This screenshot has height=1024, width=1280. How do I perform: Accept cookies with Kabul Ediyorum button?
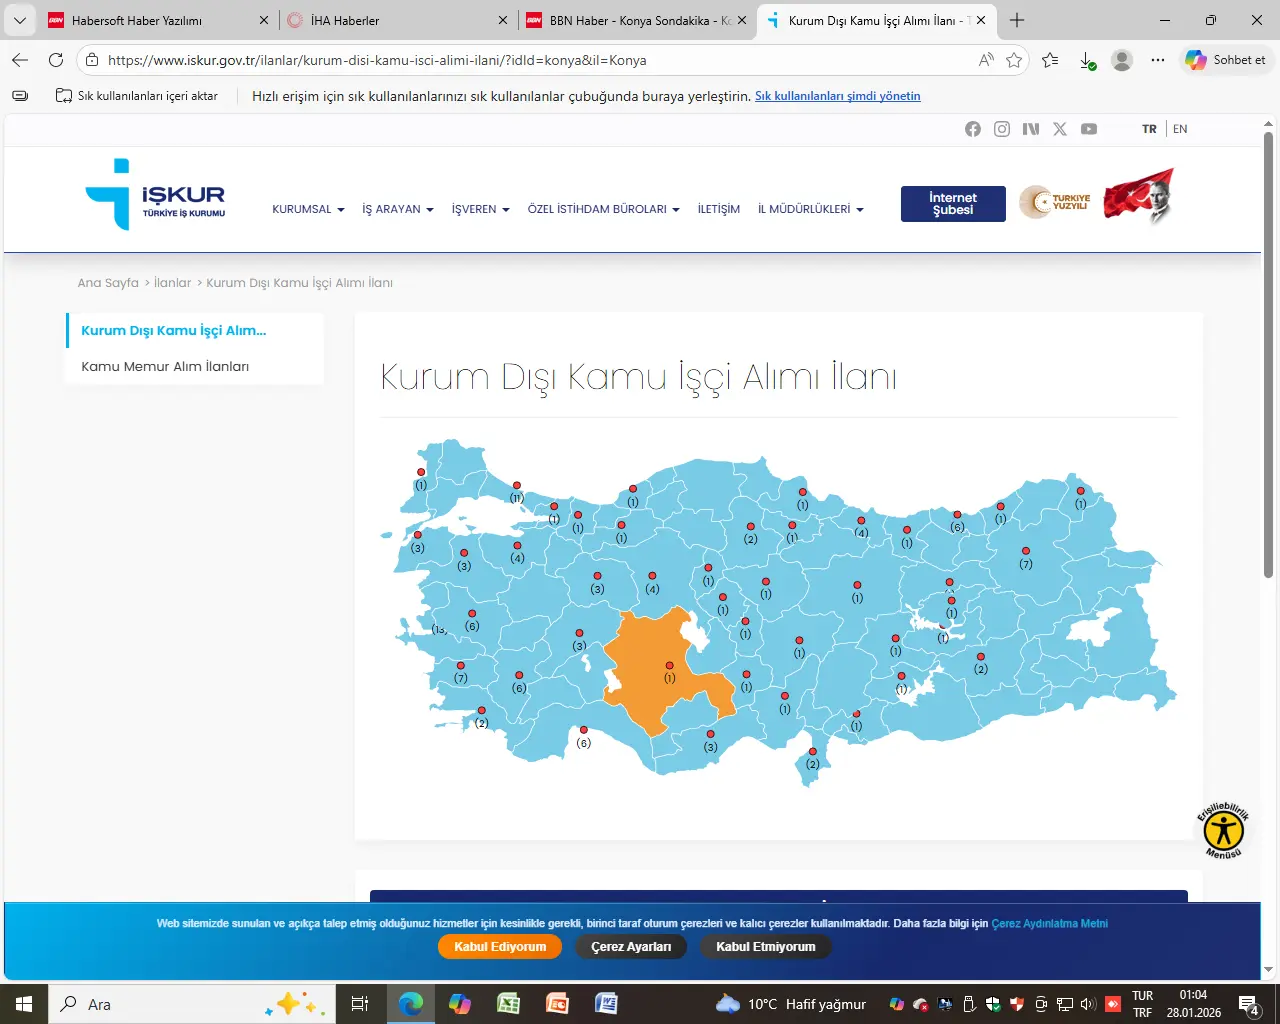click(x=500, y=947)
